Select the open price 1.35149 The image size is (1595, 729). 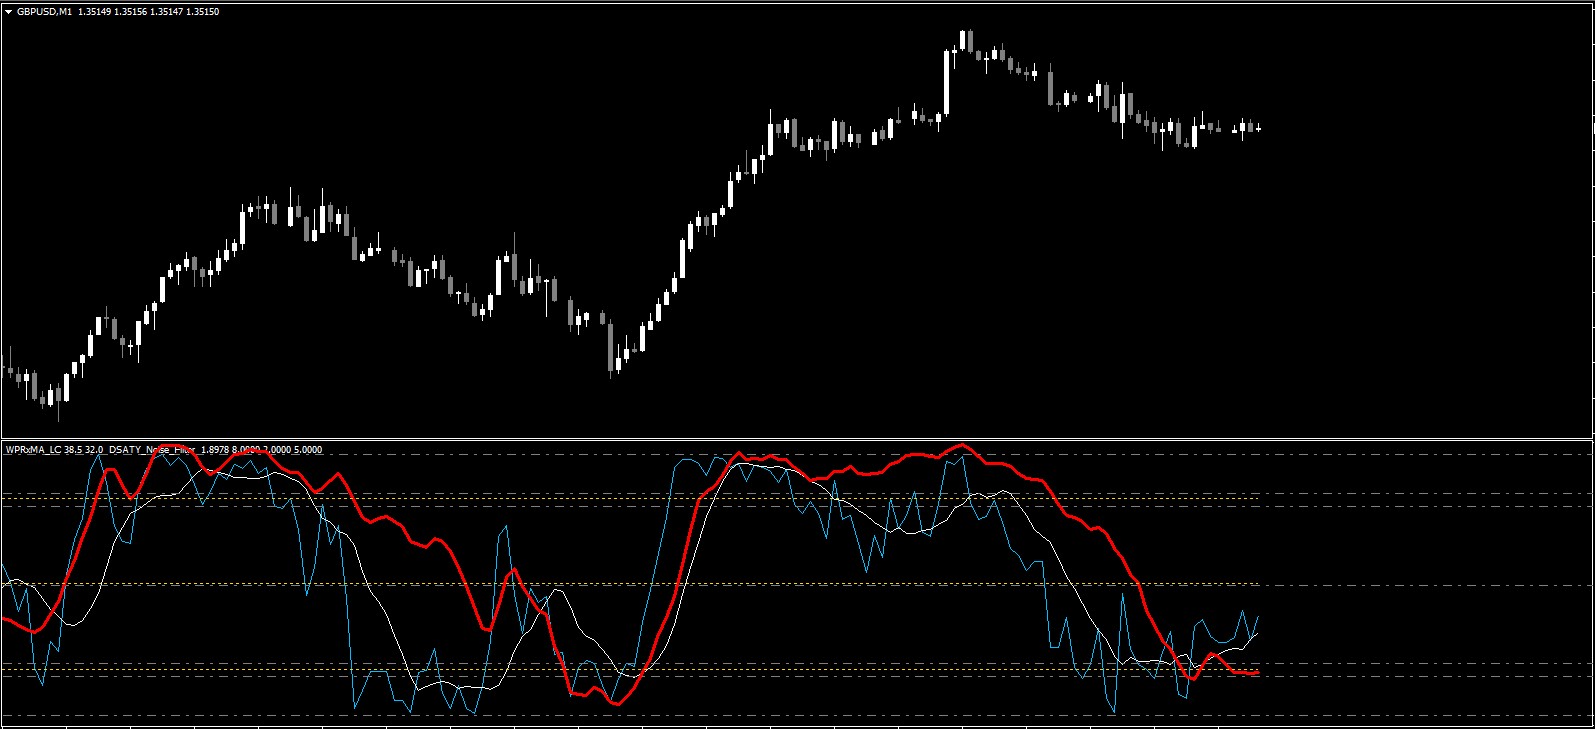(96, 12)
